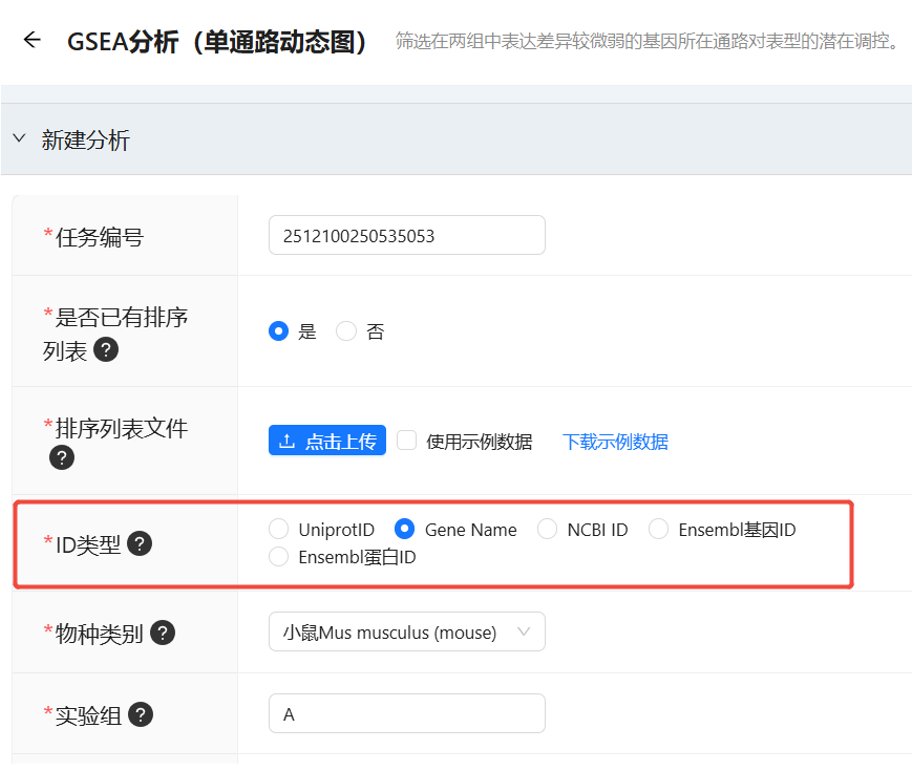This screenshot has height=772, width=912.
Task: Collapse the 新建分析 section
Action: 19,138
